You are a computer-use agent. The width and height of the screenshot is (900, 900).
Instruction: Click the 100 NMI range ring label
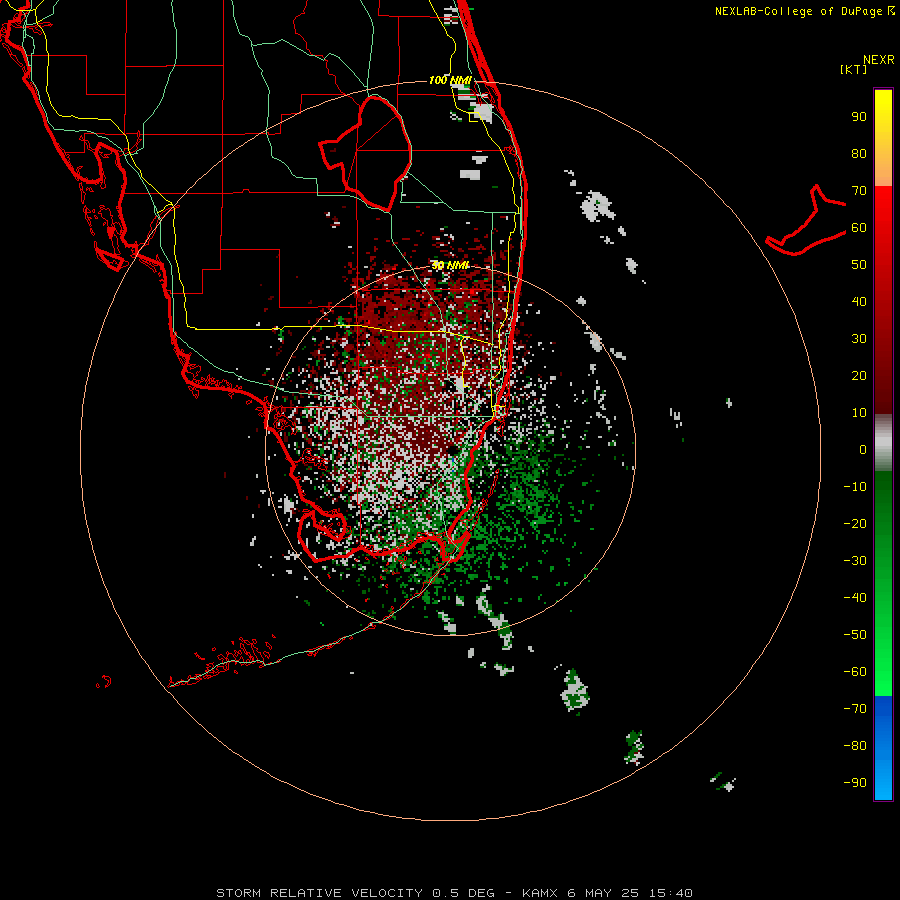point(450,80)
